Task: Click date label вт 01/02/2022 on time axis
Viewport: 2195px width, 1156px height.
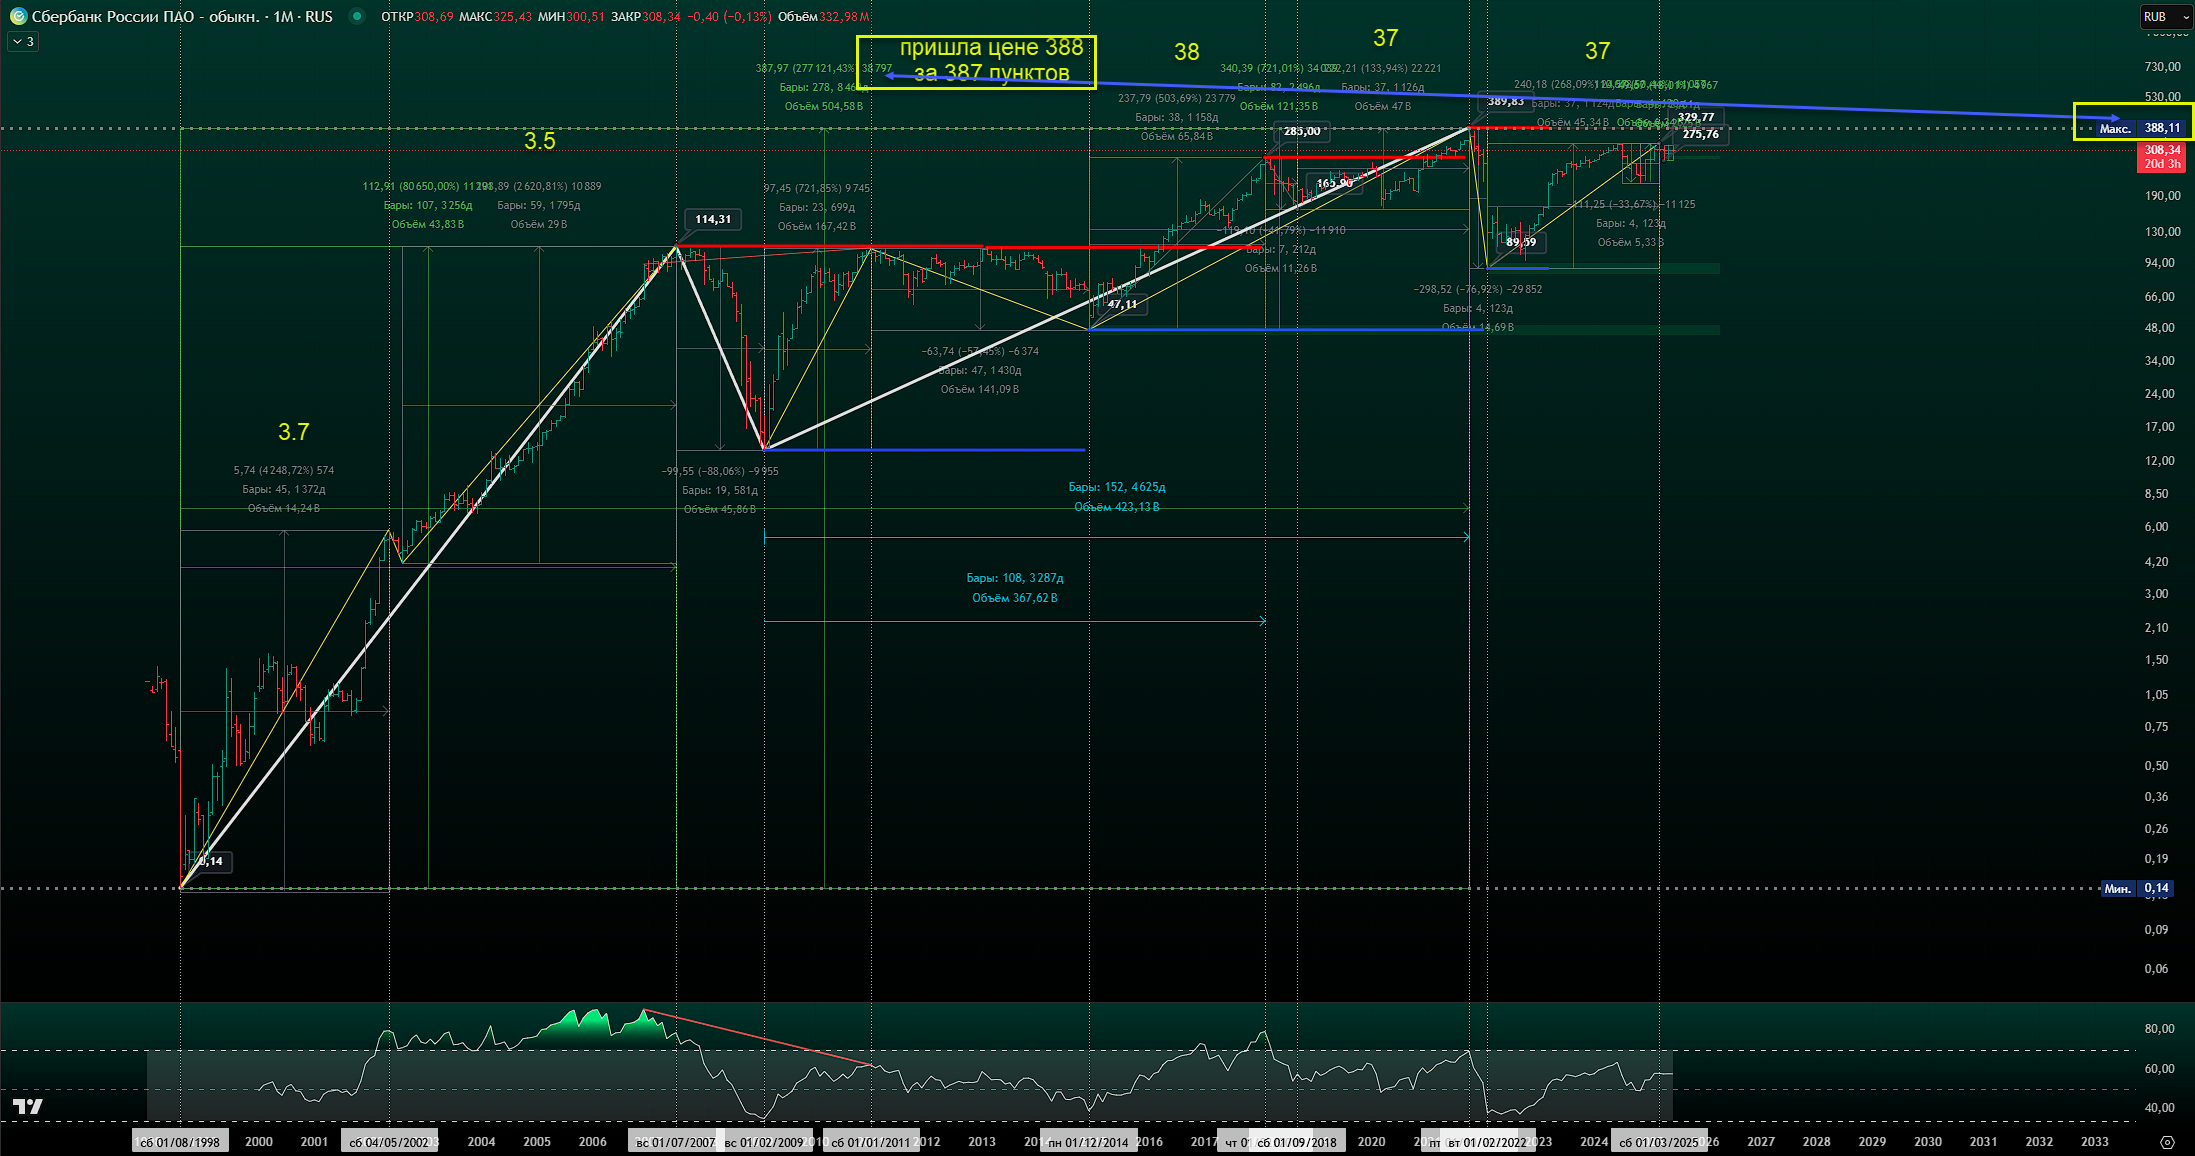Action: [x=1488, y=1142]
